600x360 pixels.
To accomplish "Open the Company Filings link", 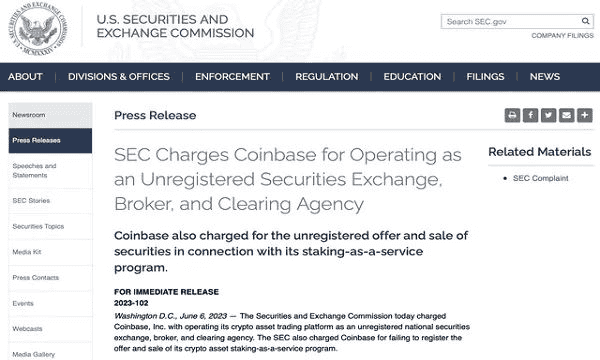I will [x=562, y=36].
